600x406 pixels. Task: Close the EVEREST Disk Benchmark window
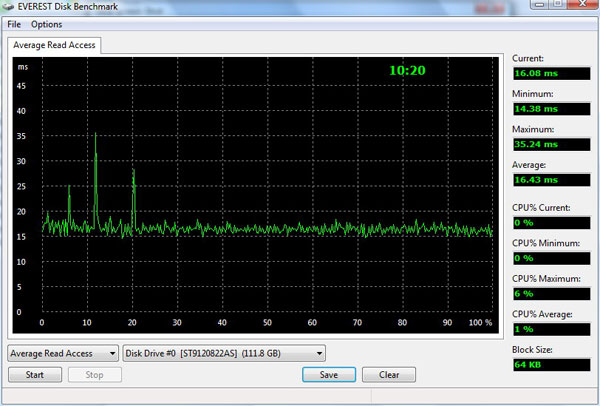pos(583,4)
